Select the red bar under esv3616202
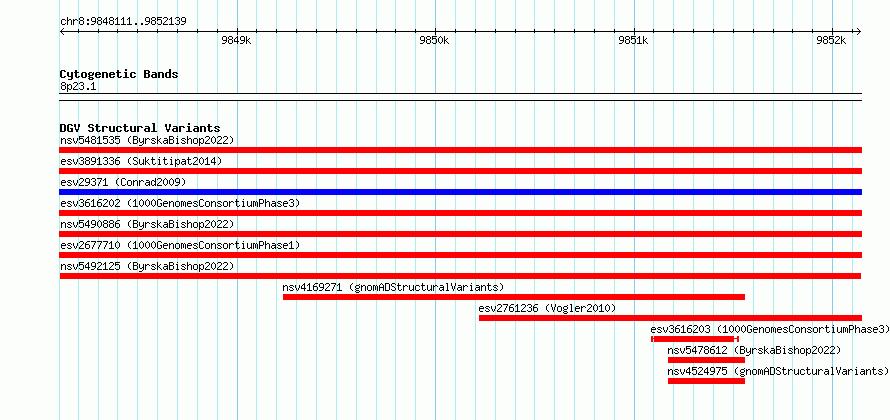The width and height of the screenshot is (890, 420). [460, 213]
